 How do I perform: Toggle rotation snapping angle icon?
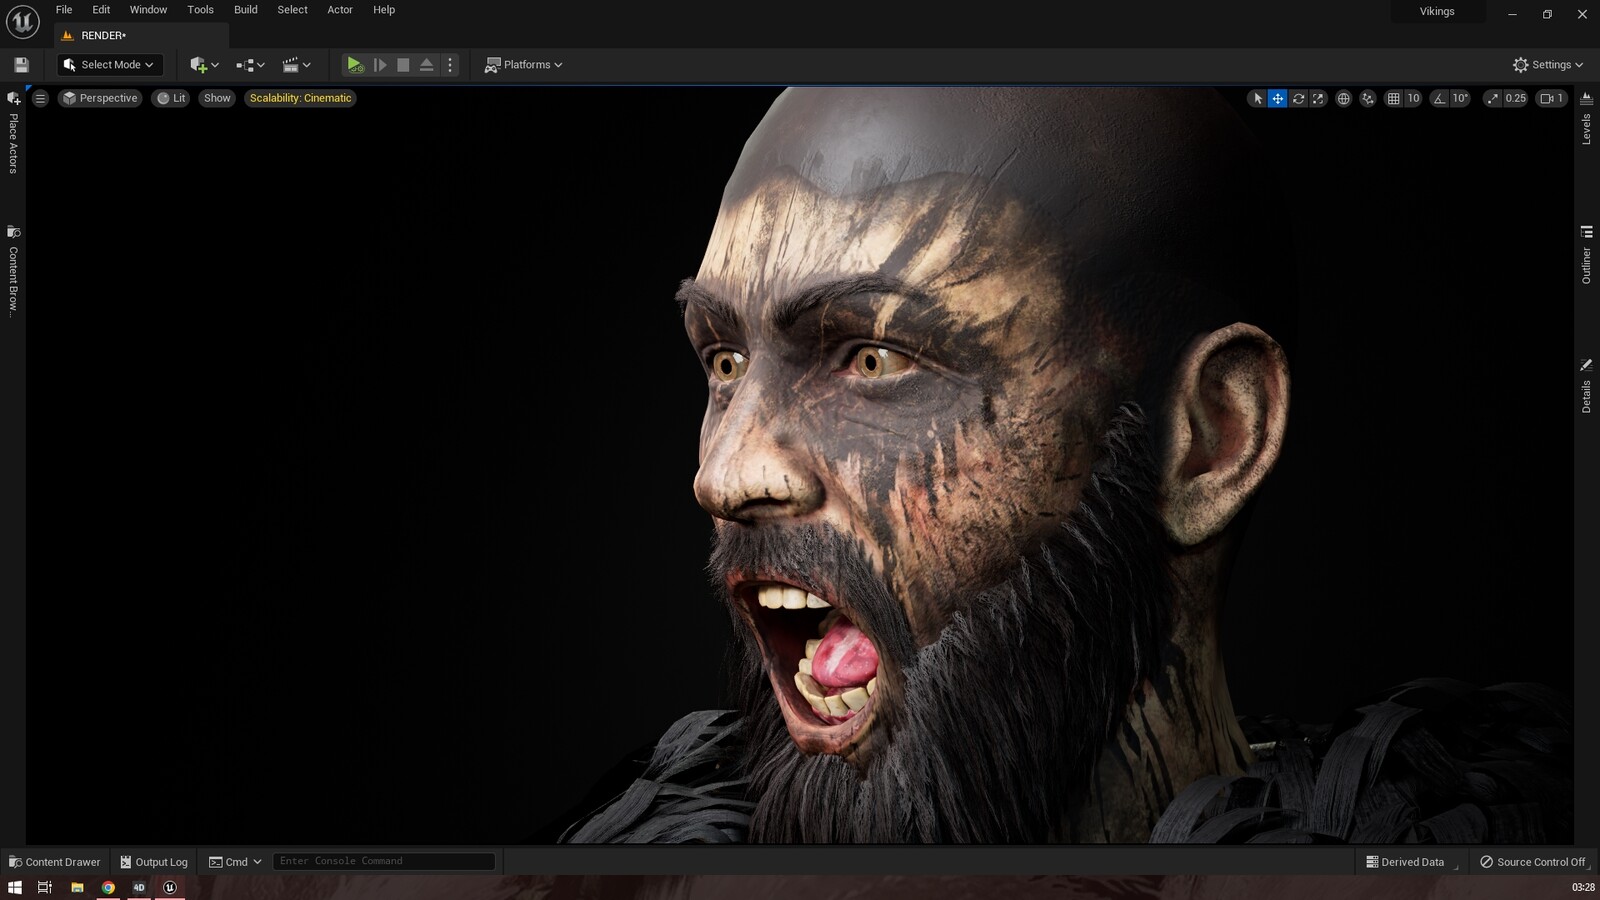pos(1439,98)
